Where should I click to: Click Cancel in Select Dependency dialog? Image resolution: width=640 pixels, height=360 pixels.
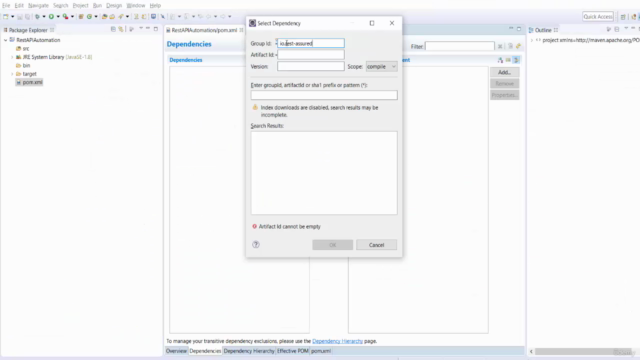pyautogui.click(x=376, y=245)
